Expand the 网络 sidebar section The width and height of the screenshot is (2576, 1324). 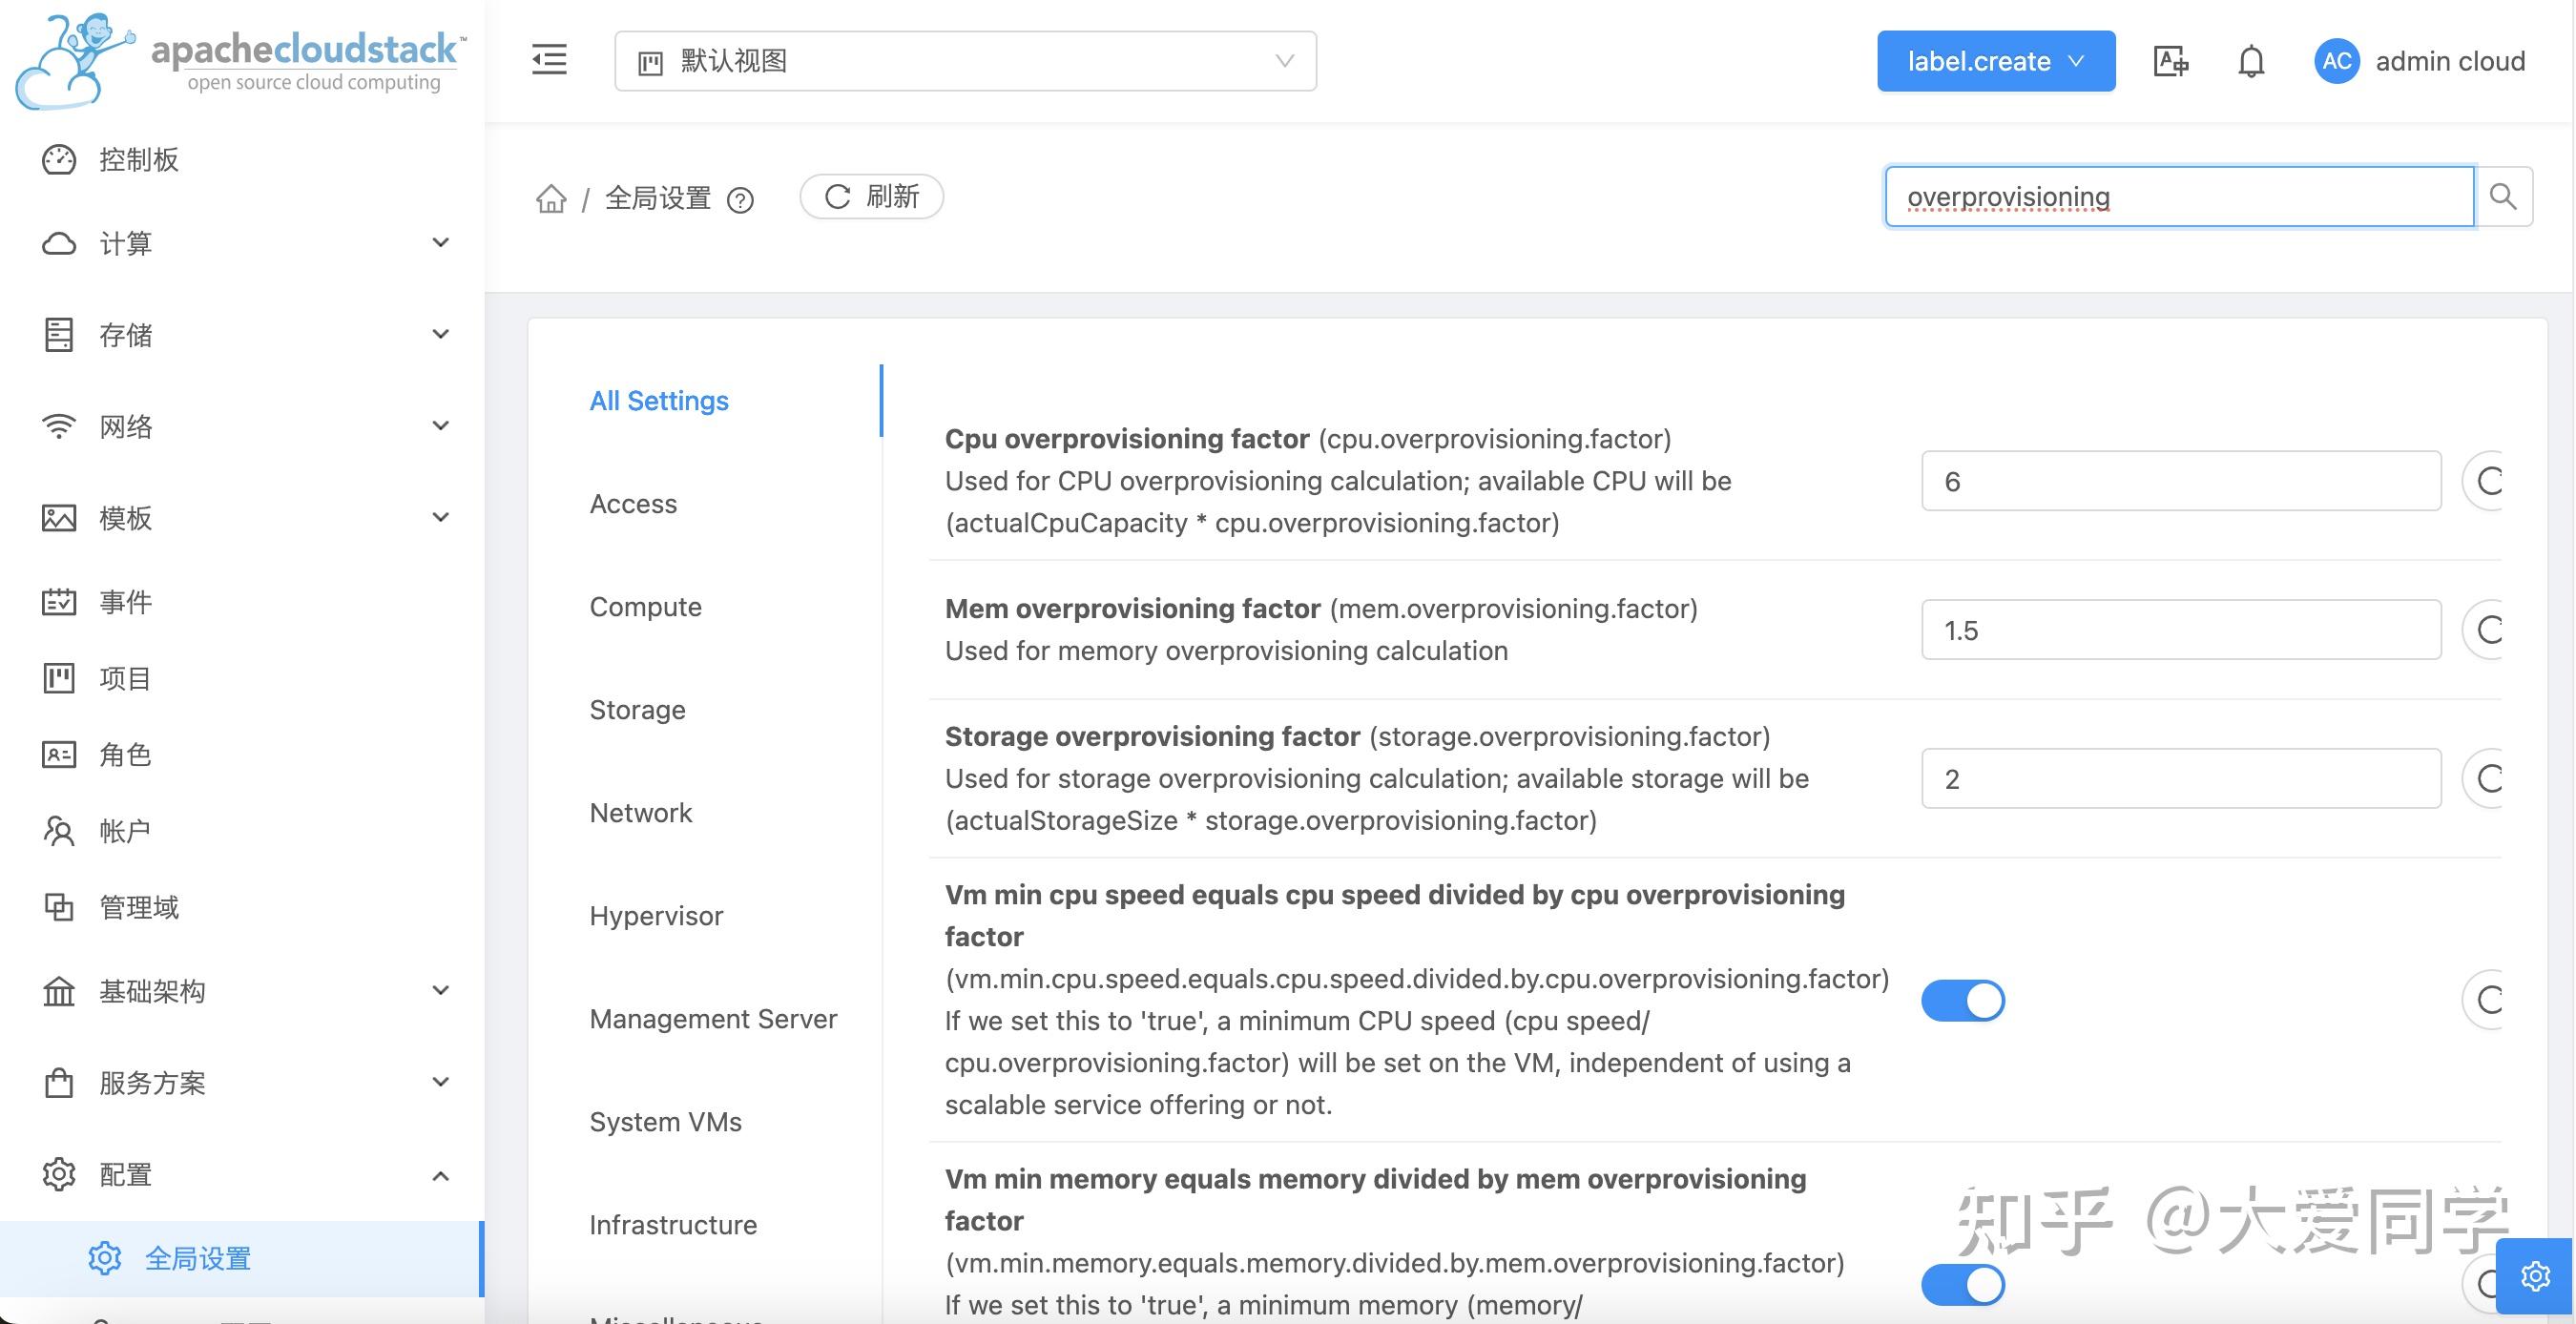click(x=125, y=426)
